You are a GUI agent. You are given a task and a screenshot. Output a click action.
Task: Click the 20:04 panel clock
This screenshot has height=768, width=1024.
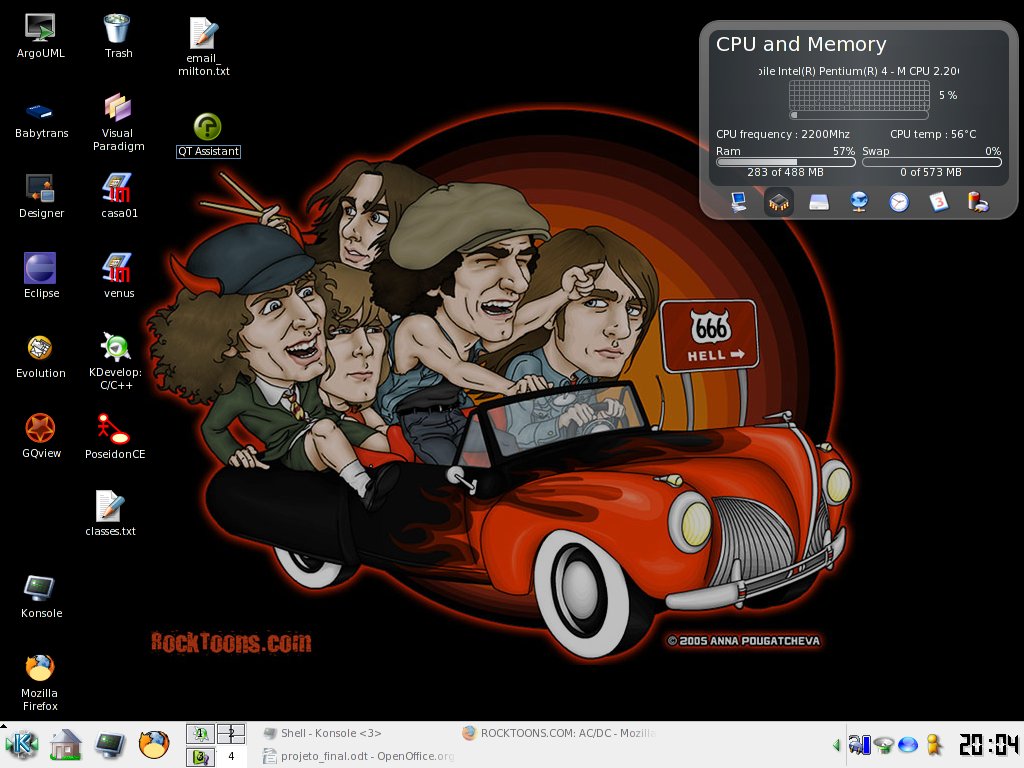coord(988,745)
